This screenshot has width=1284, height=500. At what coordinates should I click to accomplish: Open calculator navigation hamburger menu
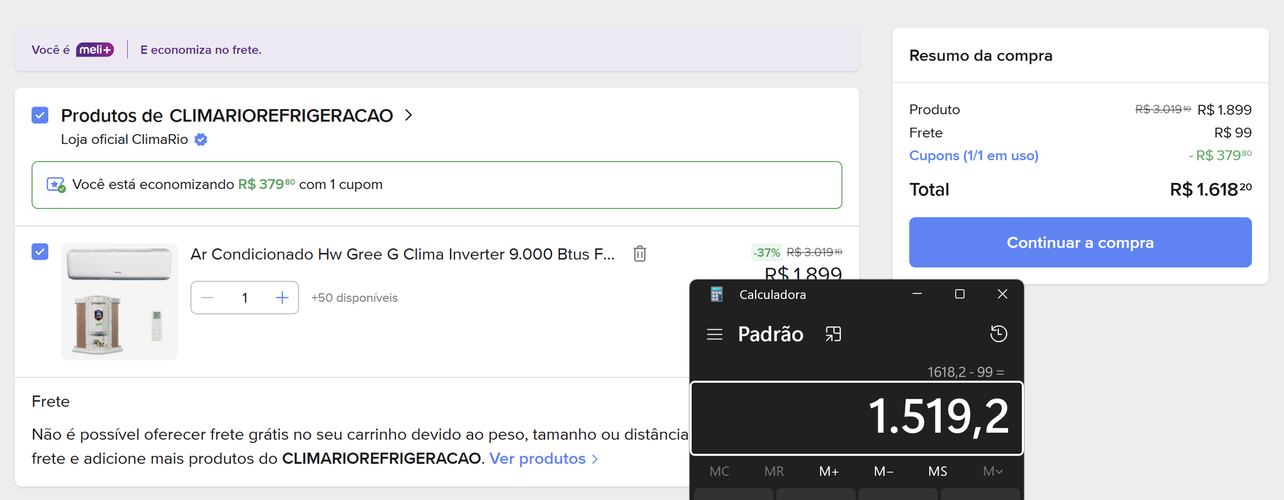click(714, 334)
